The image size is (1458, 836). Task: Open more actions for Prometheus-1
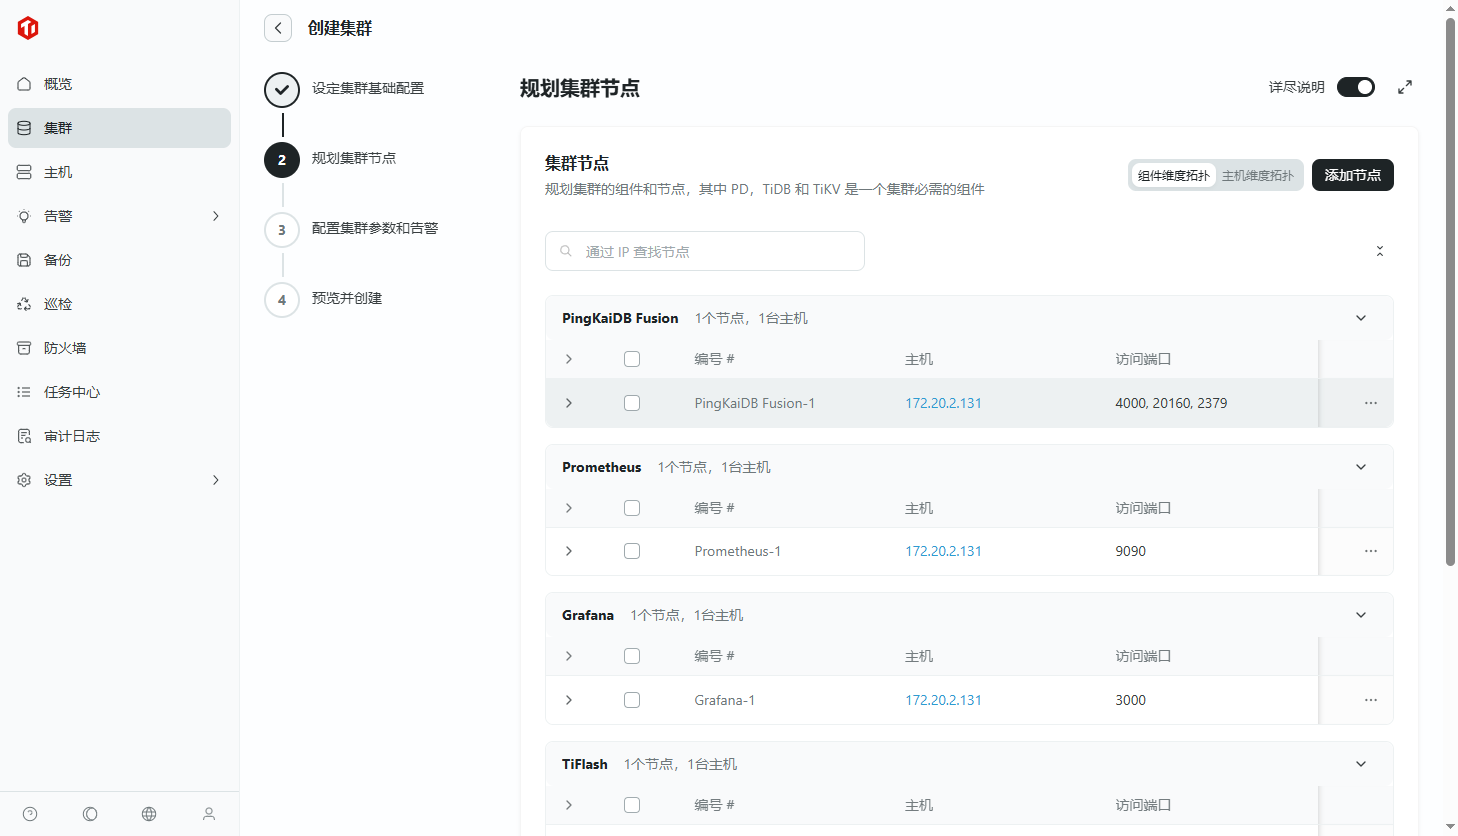[x=1371, y=551]
